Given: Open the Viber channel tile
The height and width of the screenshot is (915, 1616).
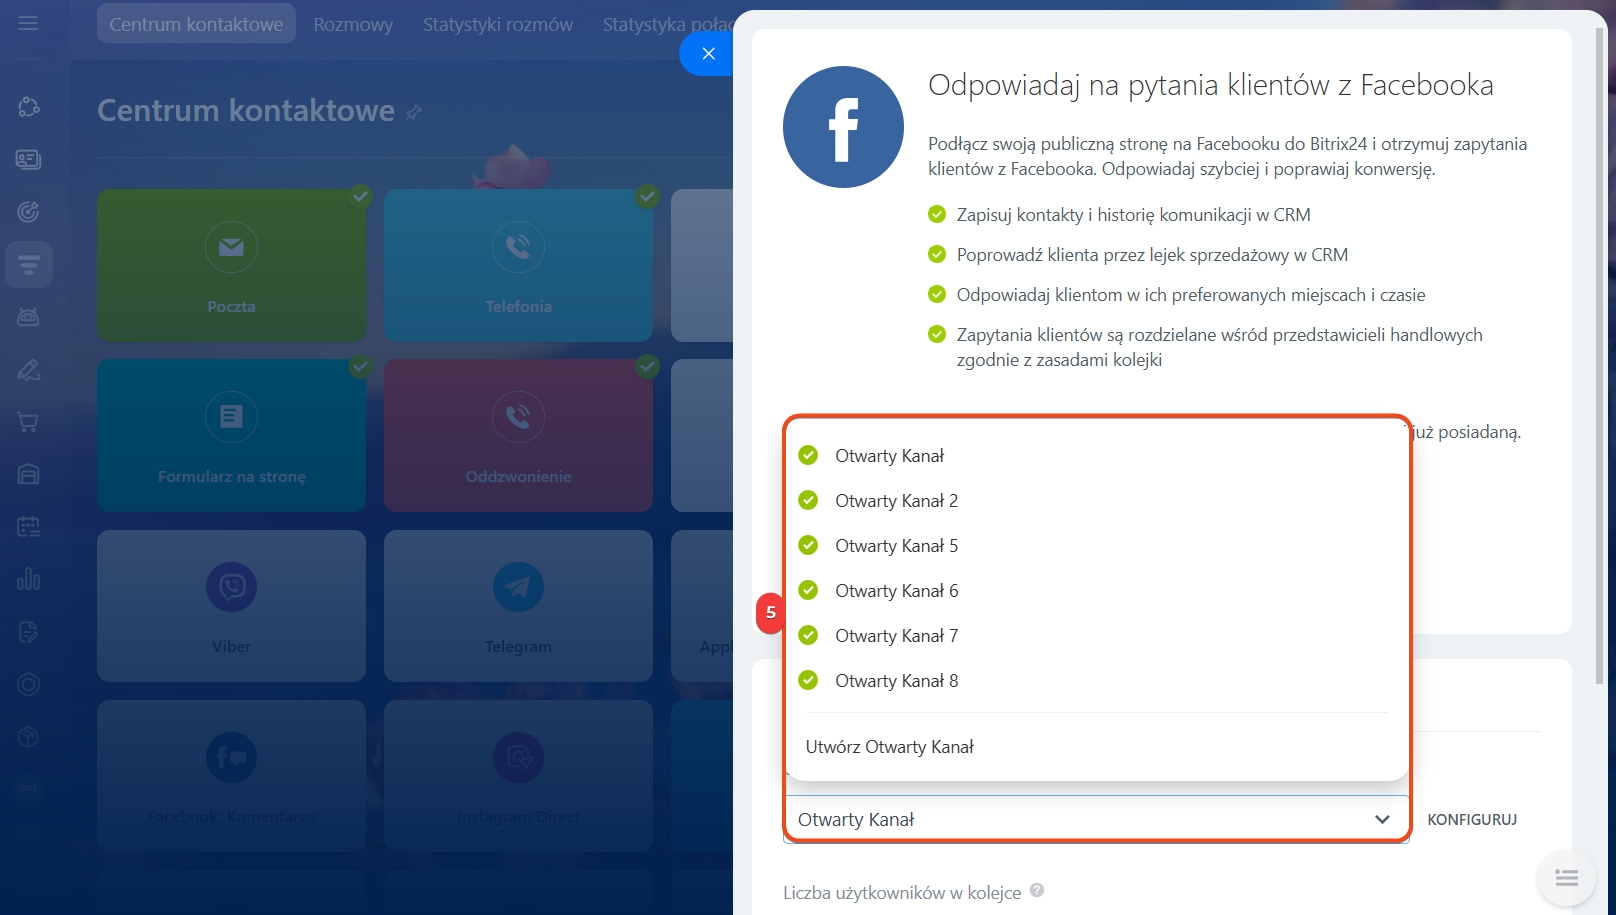Looking at the screenshot, I should 231,606.
